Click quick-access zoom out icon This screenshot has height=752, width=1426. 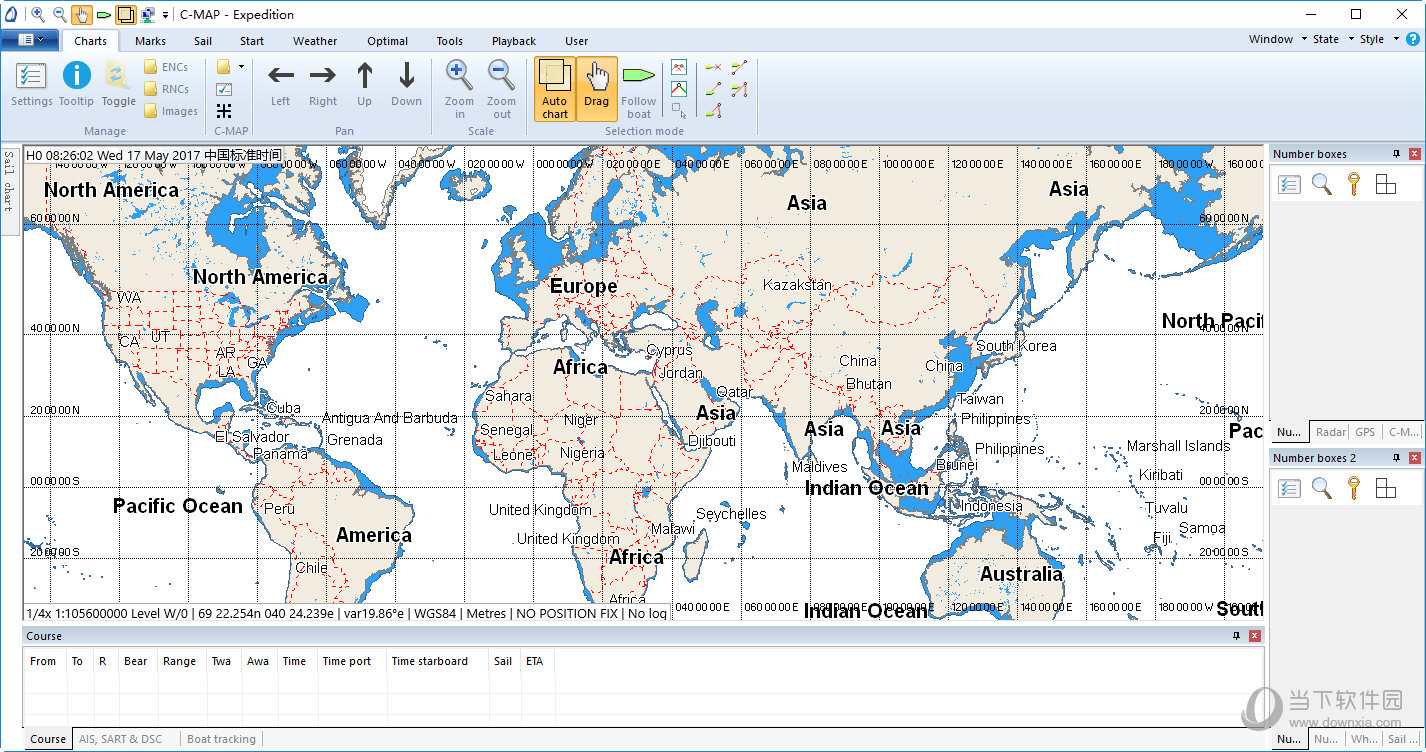pyautogui.click(x=60, y=14)
